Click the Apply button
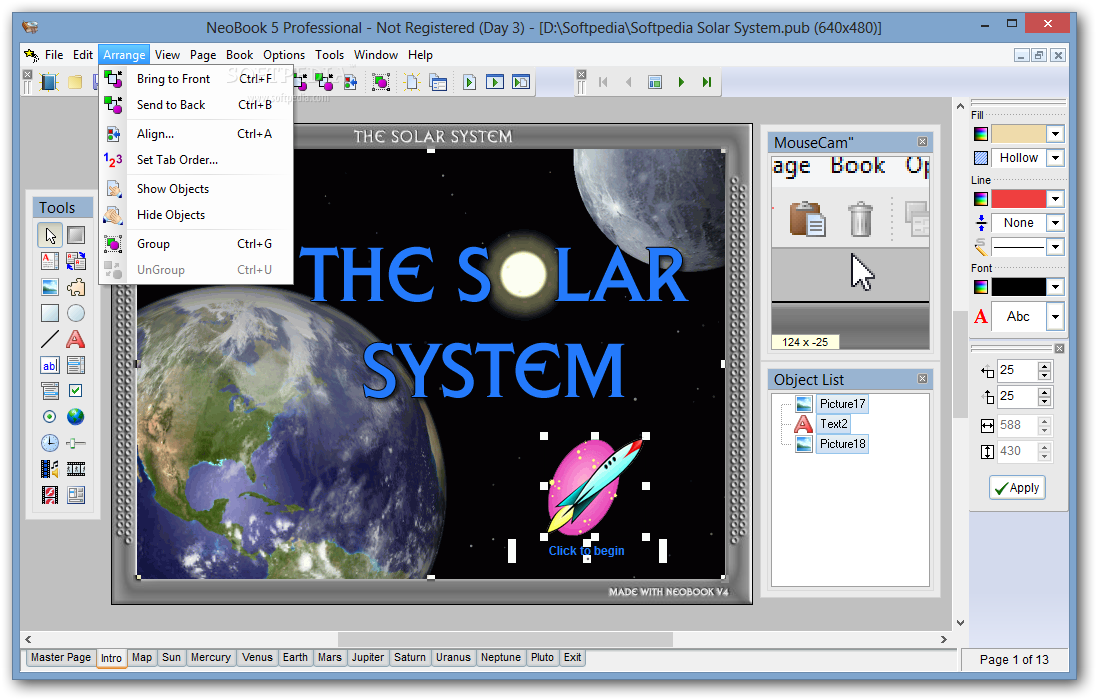This screenshot has width=1097, height=700. [x=1017, y=488]
